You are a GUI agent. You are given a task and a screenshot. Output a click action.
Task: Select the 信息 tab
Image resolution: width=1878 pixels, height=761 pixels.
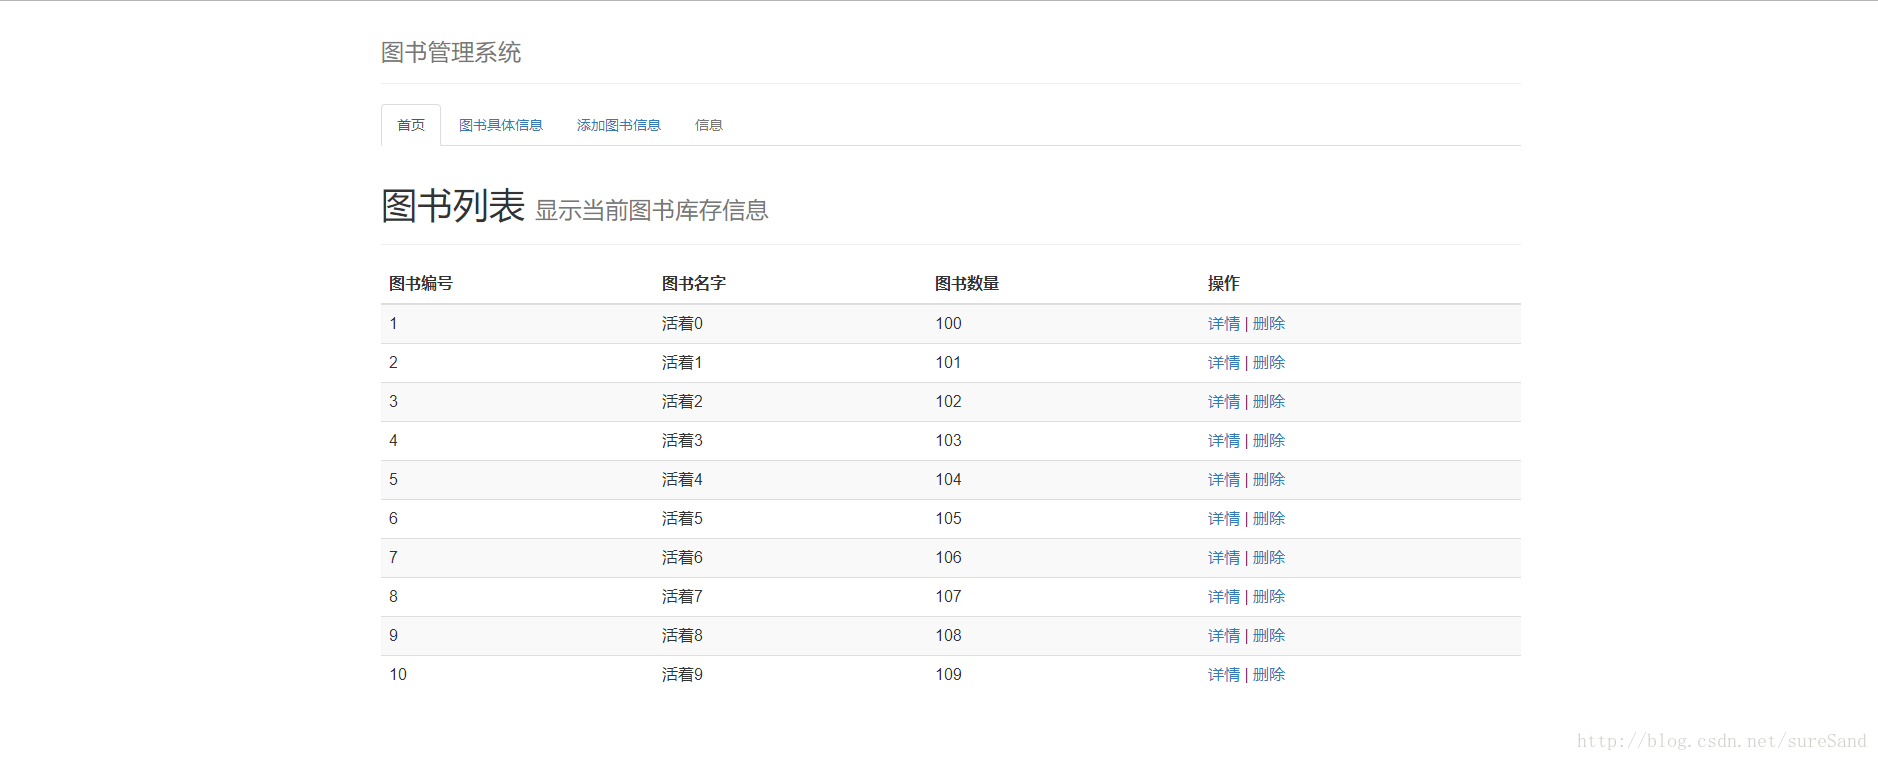pos(709,125)
